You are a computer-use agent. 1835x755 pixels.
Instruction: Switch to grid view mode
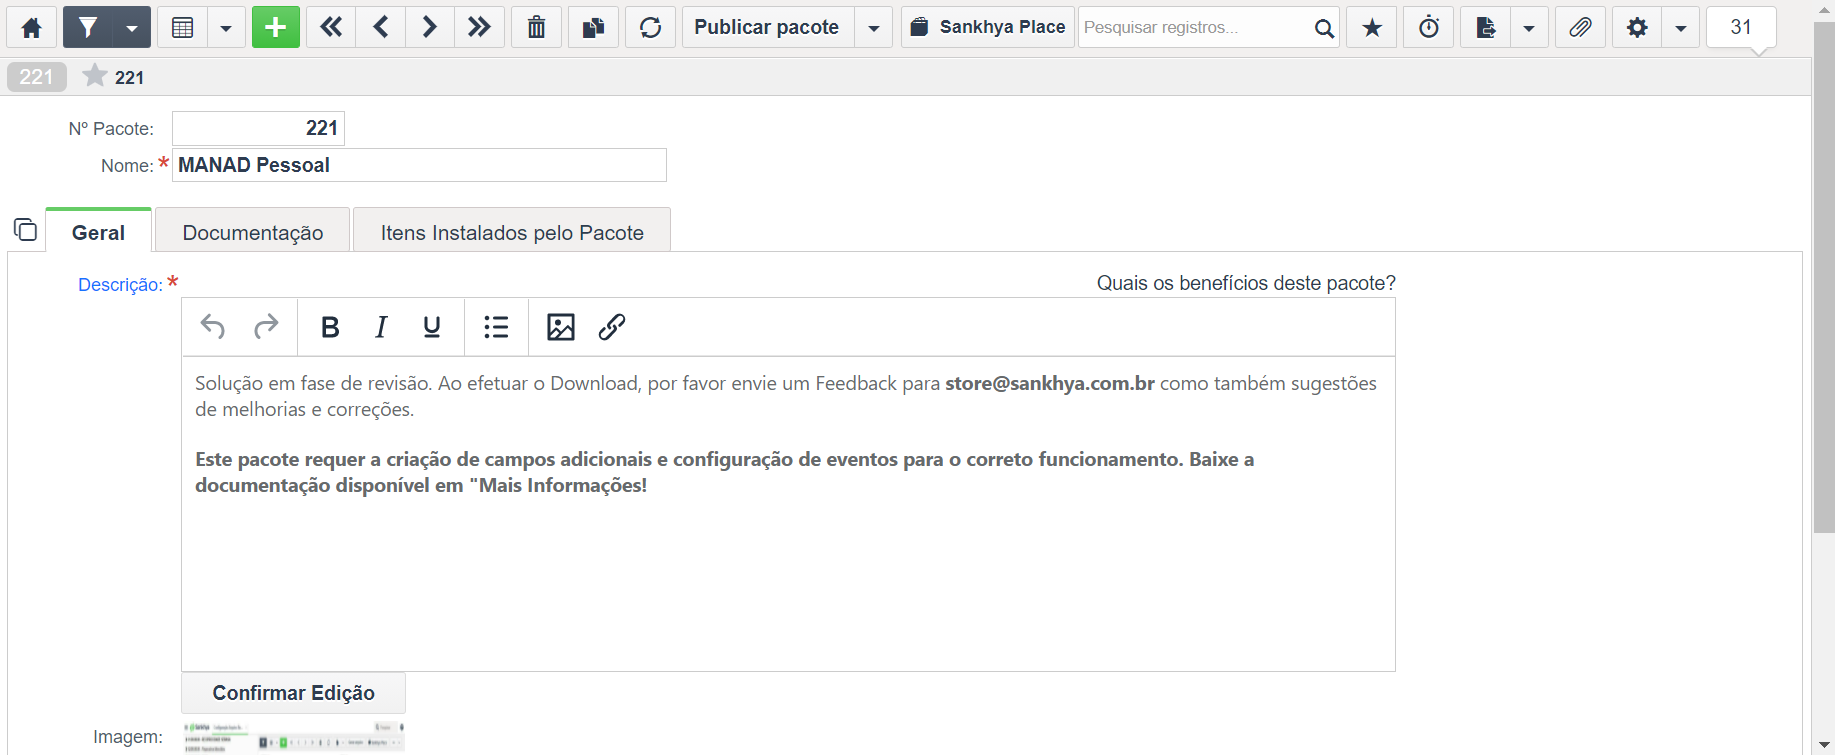click(182, 27)
